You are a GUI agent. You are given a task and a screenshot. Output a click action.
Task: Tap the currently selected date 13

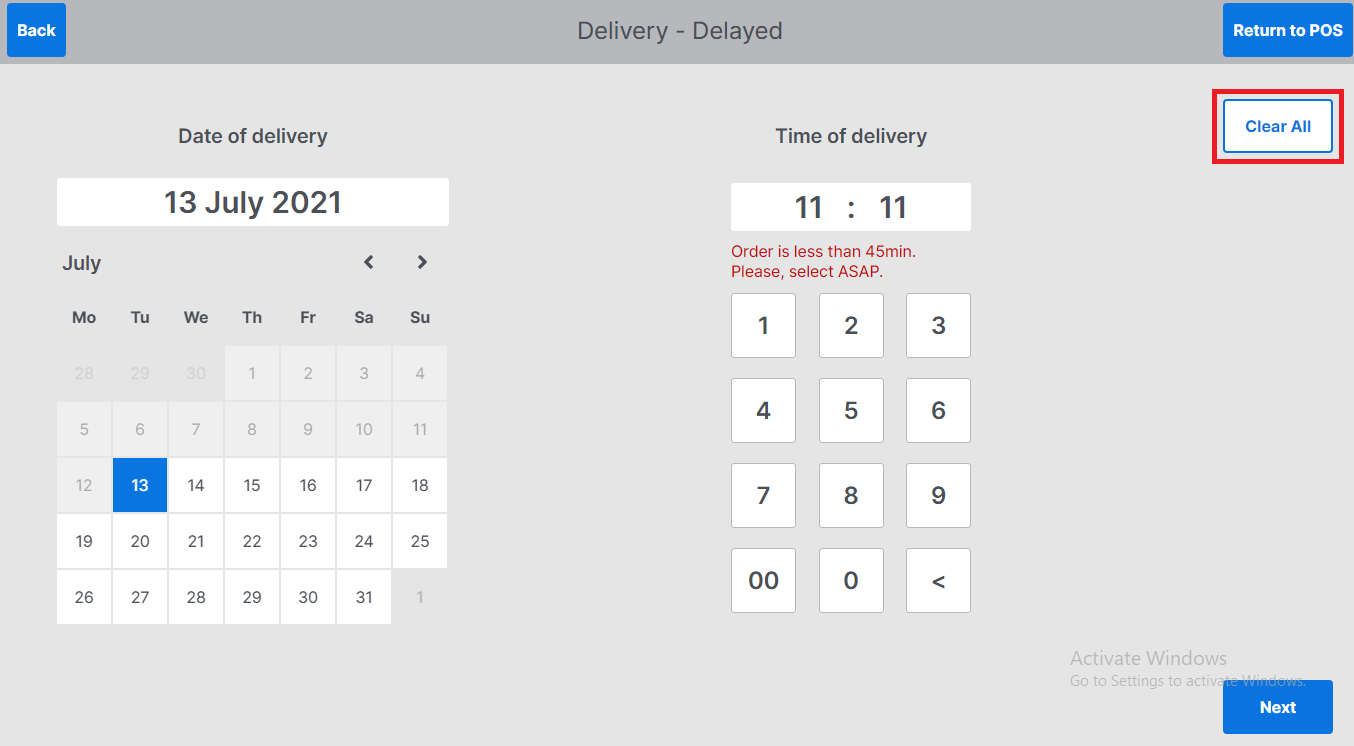coord(140,485)
